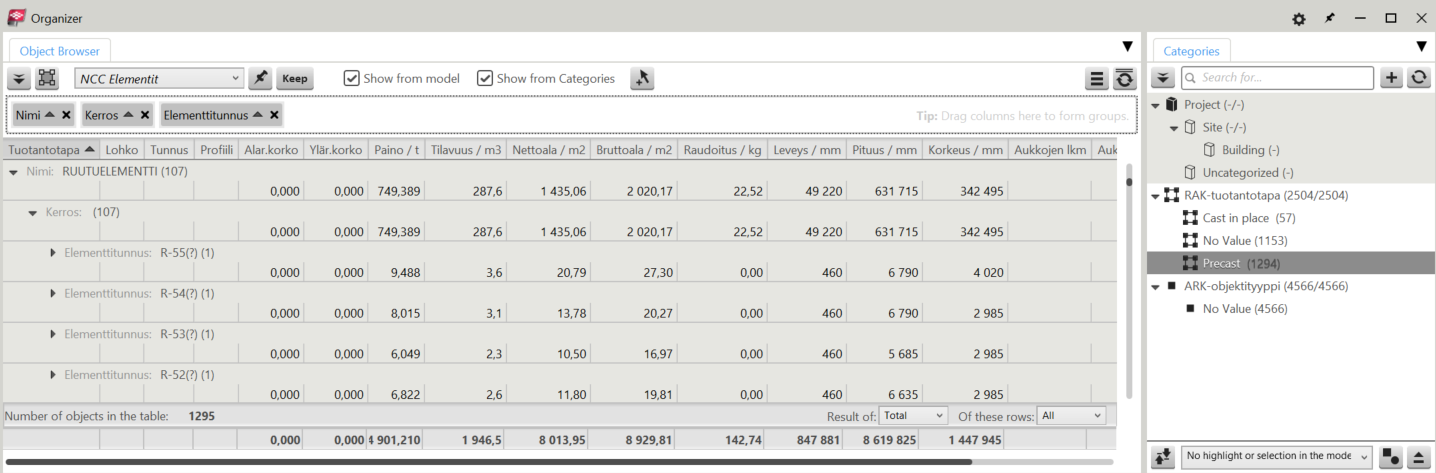1436x473 pixels.
Task: Toggle the Show from Categories checkbox
Action: (485, 79)
